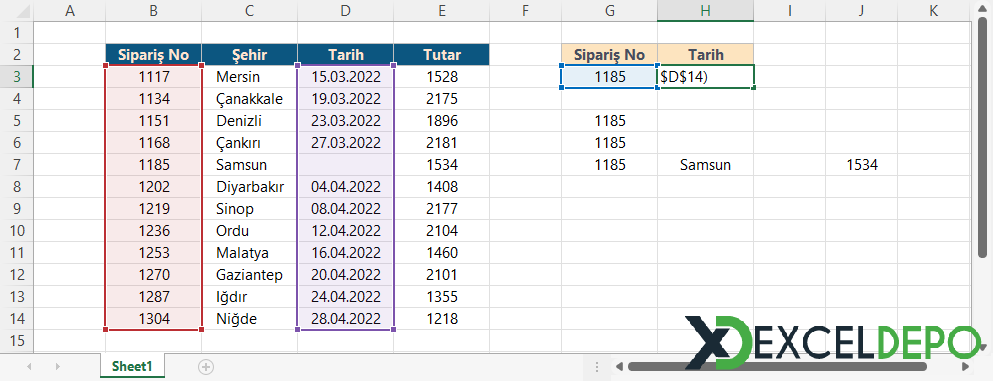Click cell H3 containing $D$14)
The height and width of the screenshot is (381, 993).
pyautogui.click(x=705, y=77)
